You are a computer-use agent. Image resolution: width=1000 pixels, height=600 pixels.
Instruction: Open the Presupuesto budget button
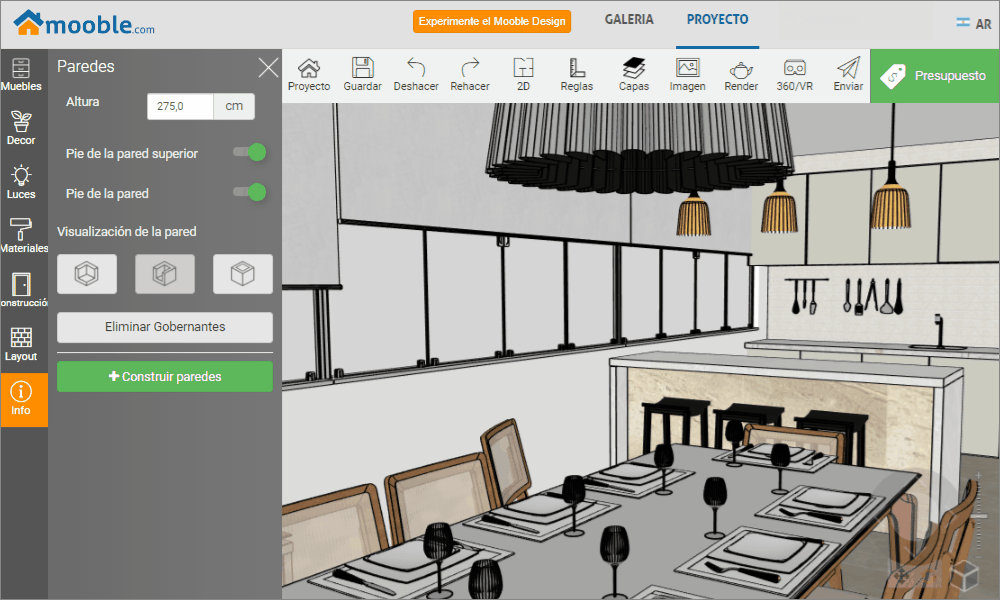[x=935, y=76]
